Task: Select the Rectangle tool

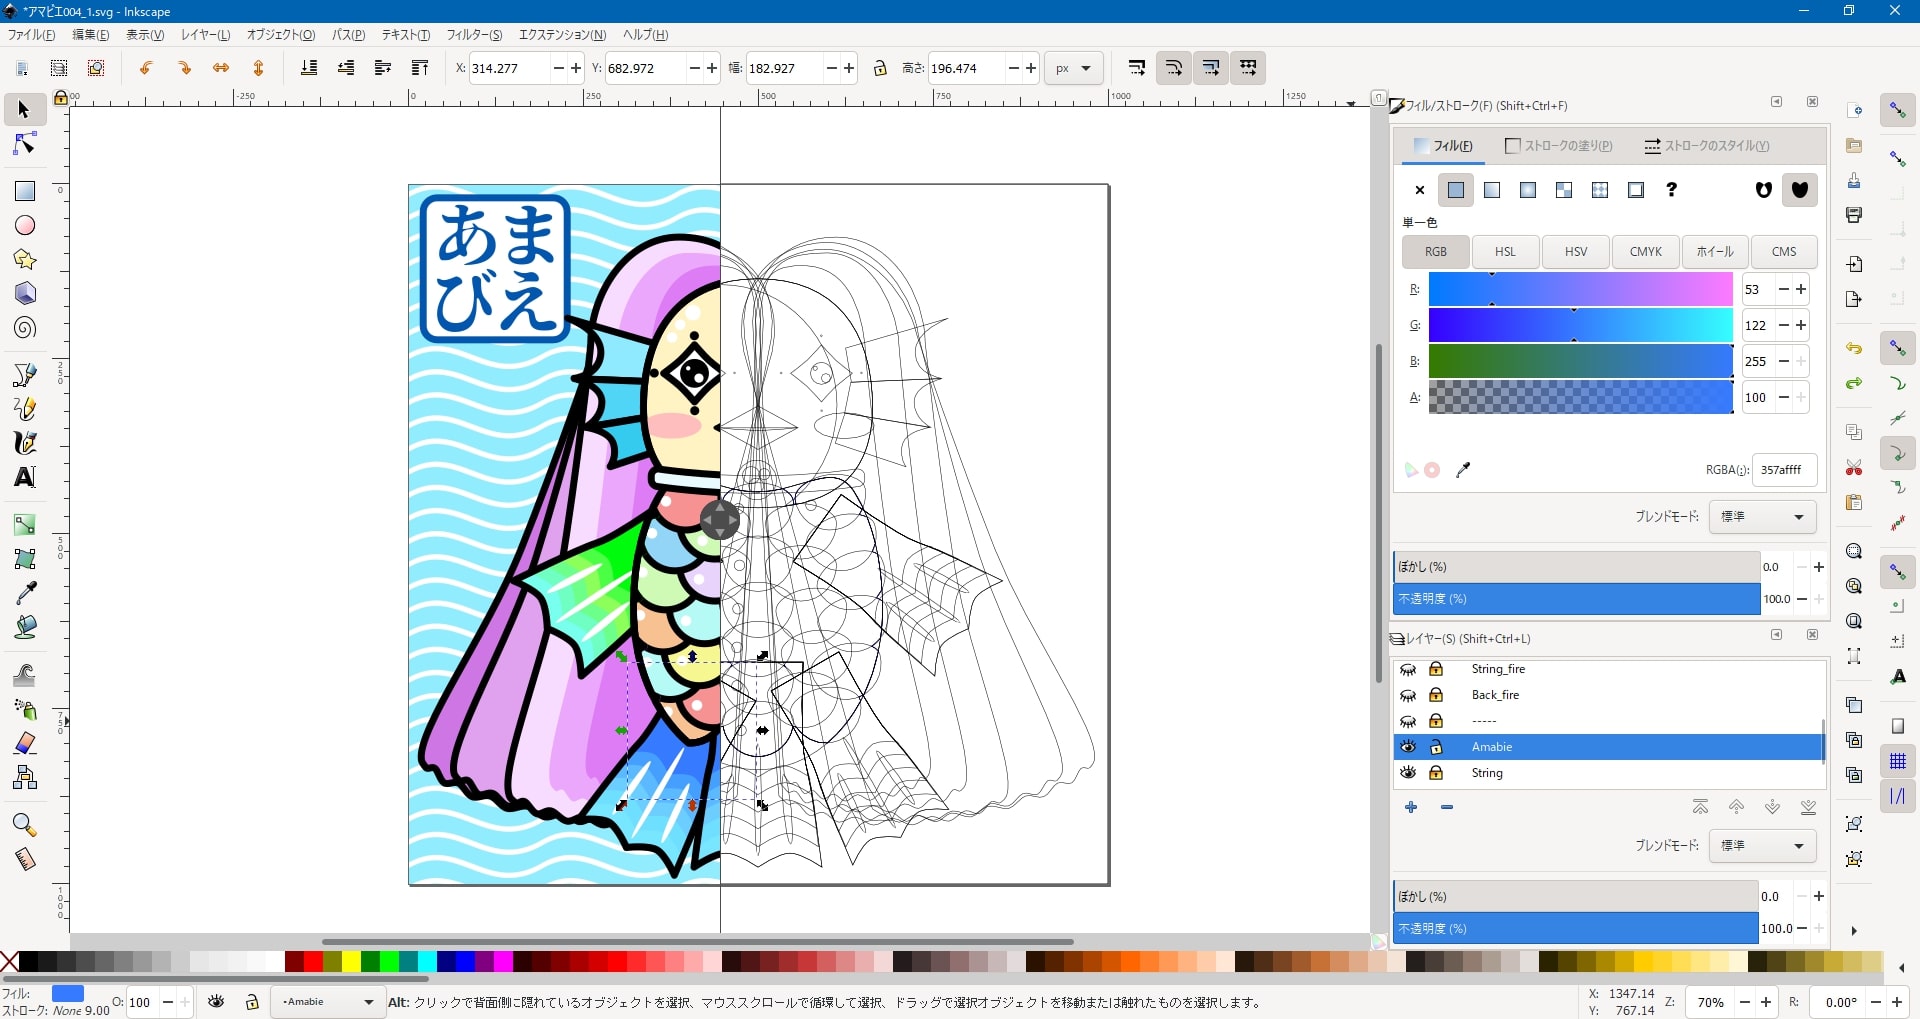Action: (x=24, y=191)
